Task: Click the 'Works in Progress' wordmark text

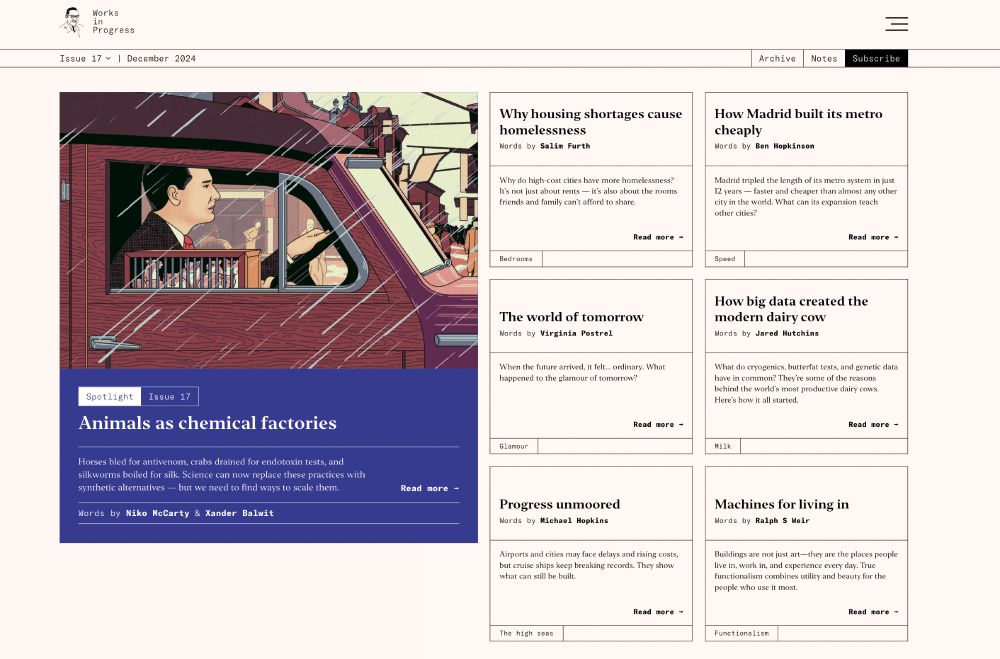Action: click(x=113, y=22)
